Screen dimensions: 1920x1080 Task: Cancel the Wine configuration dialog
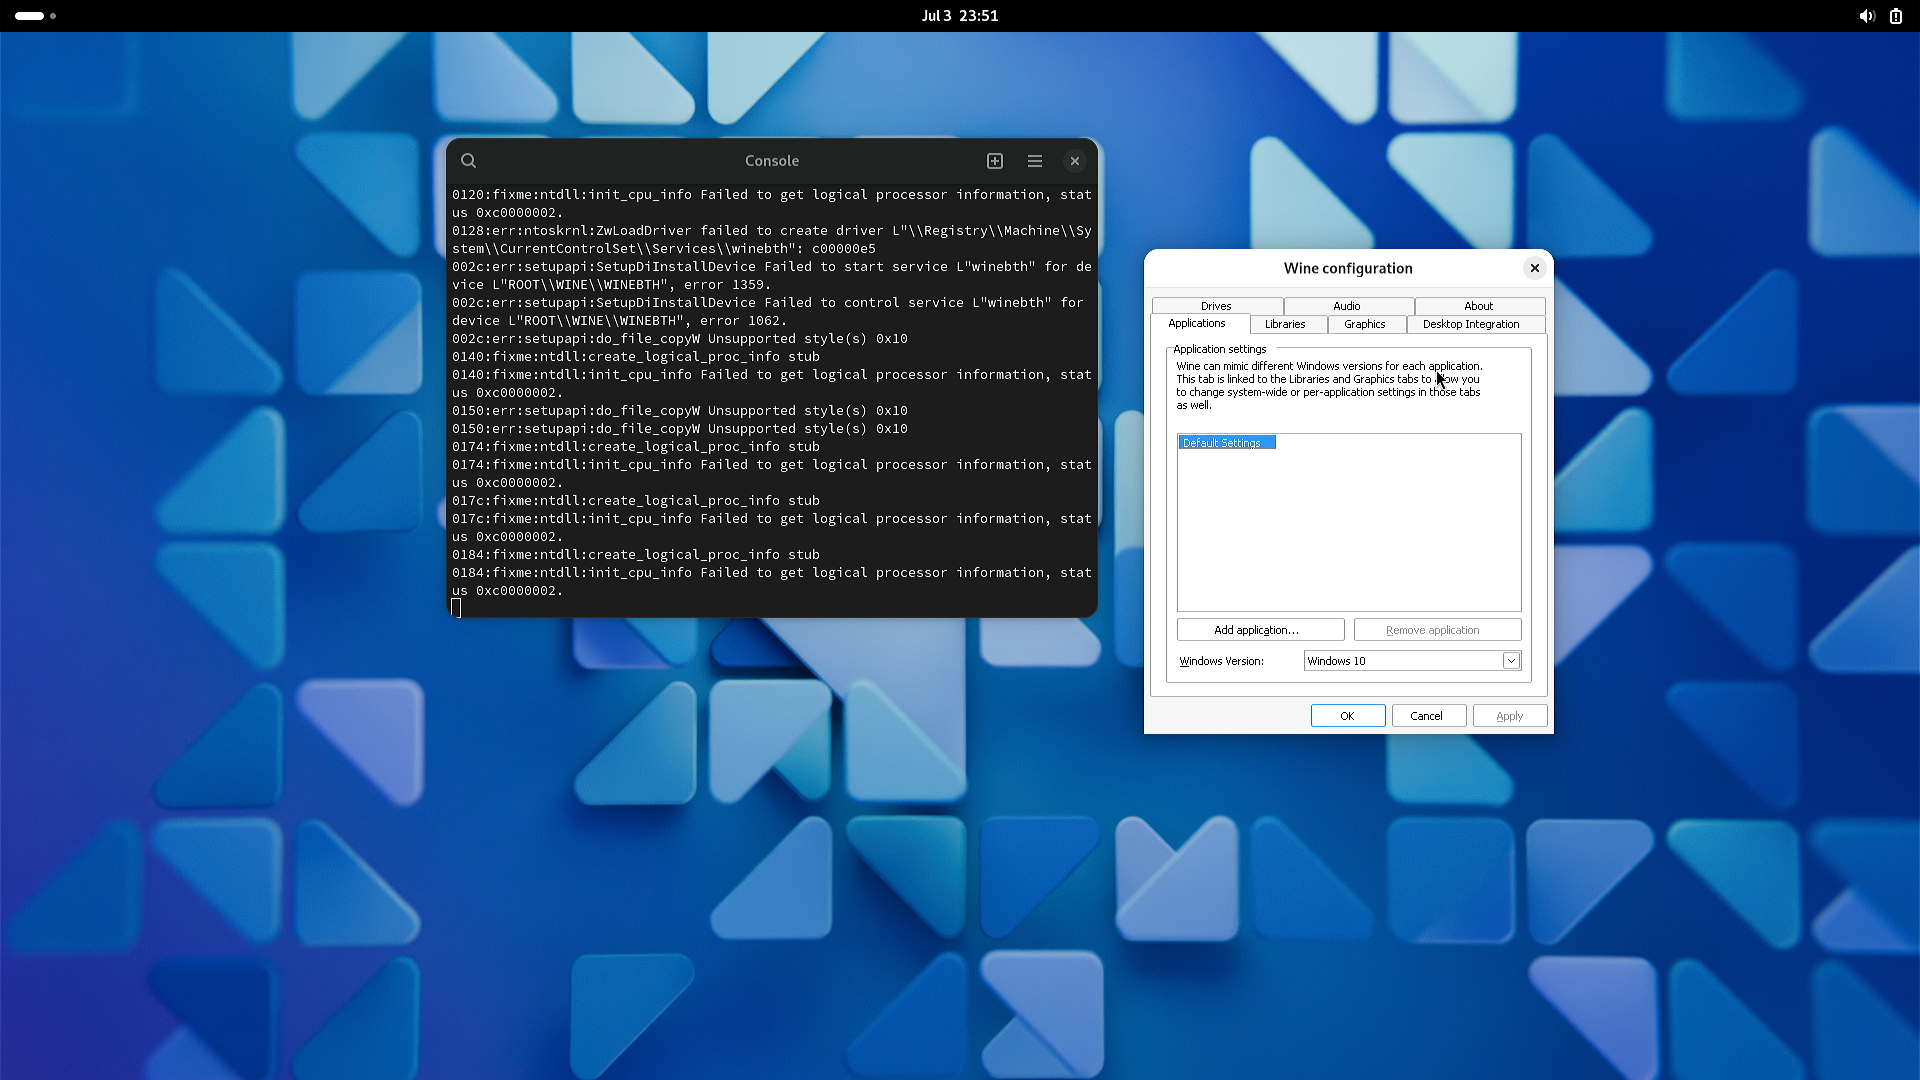point(1429,716)
